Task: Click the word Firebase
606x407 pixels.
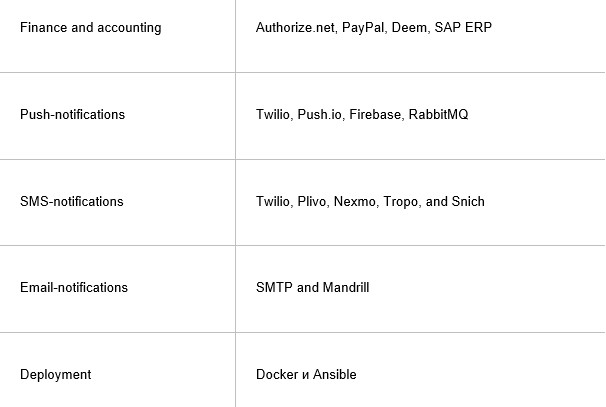Action: tap(375, 115)
